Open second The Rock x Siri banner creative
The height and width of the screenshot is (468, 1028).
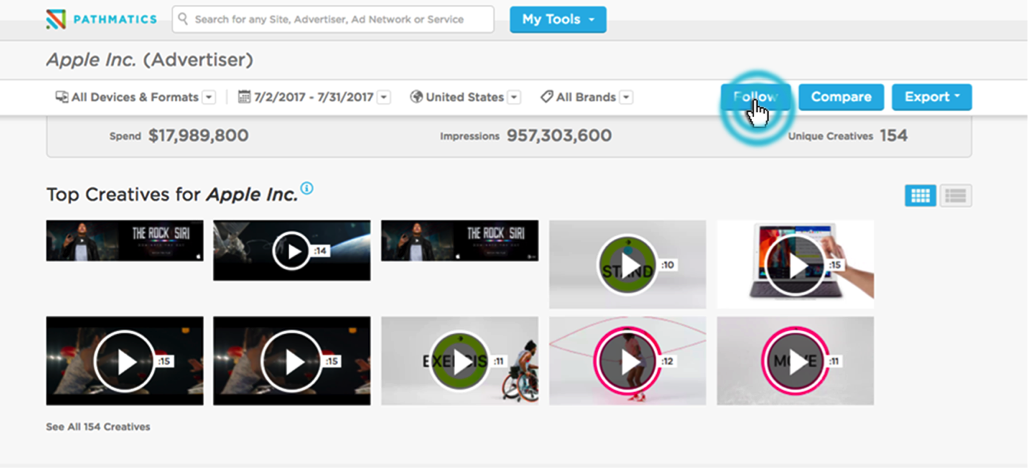(460, 241)
